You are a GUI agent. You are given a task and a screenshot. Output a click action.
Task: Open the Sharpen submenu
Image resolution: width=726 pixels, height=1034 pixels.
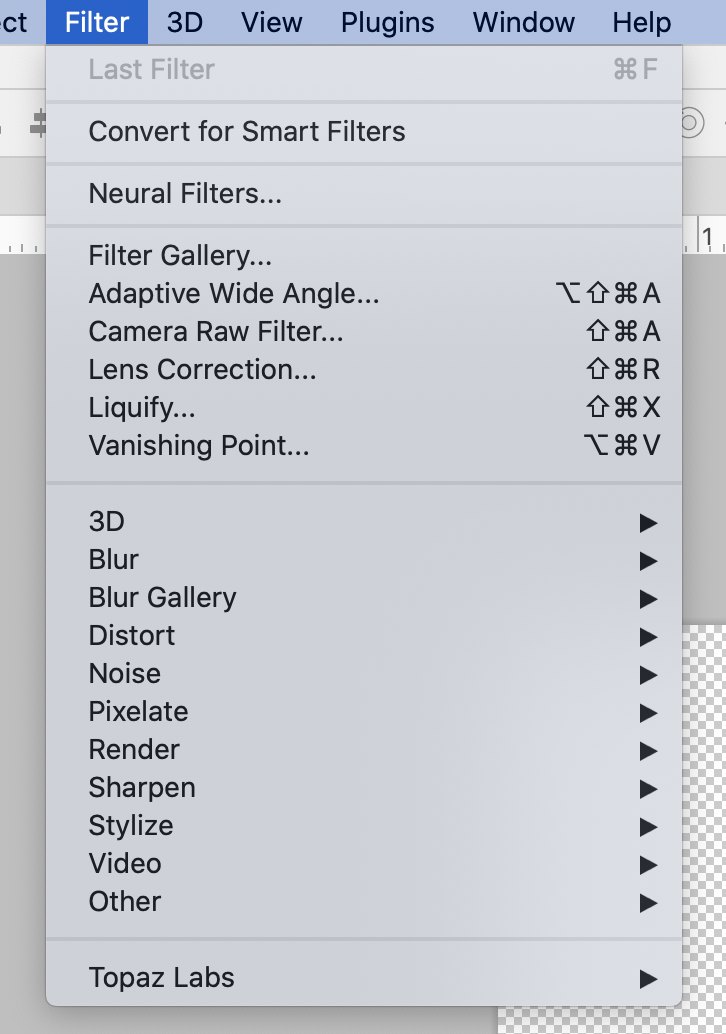point(364,788)
